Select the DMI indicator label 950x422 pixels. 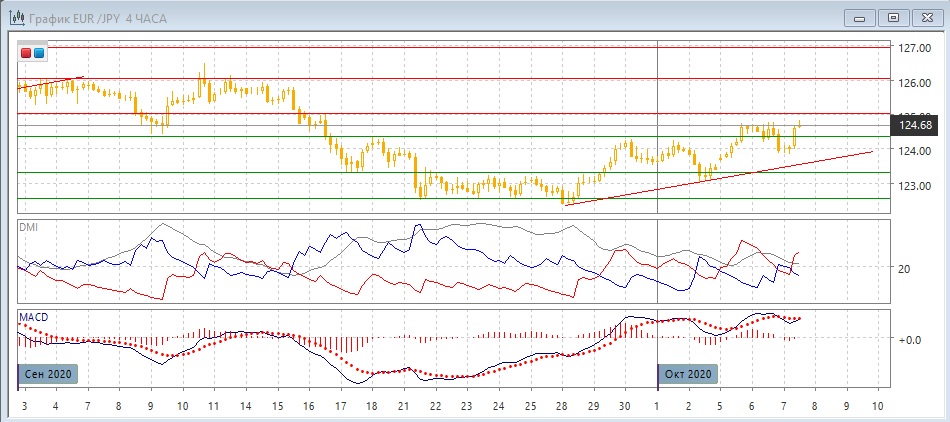(x=28, y=226)
